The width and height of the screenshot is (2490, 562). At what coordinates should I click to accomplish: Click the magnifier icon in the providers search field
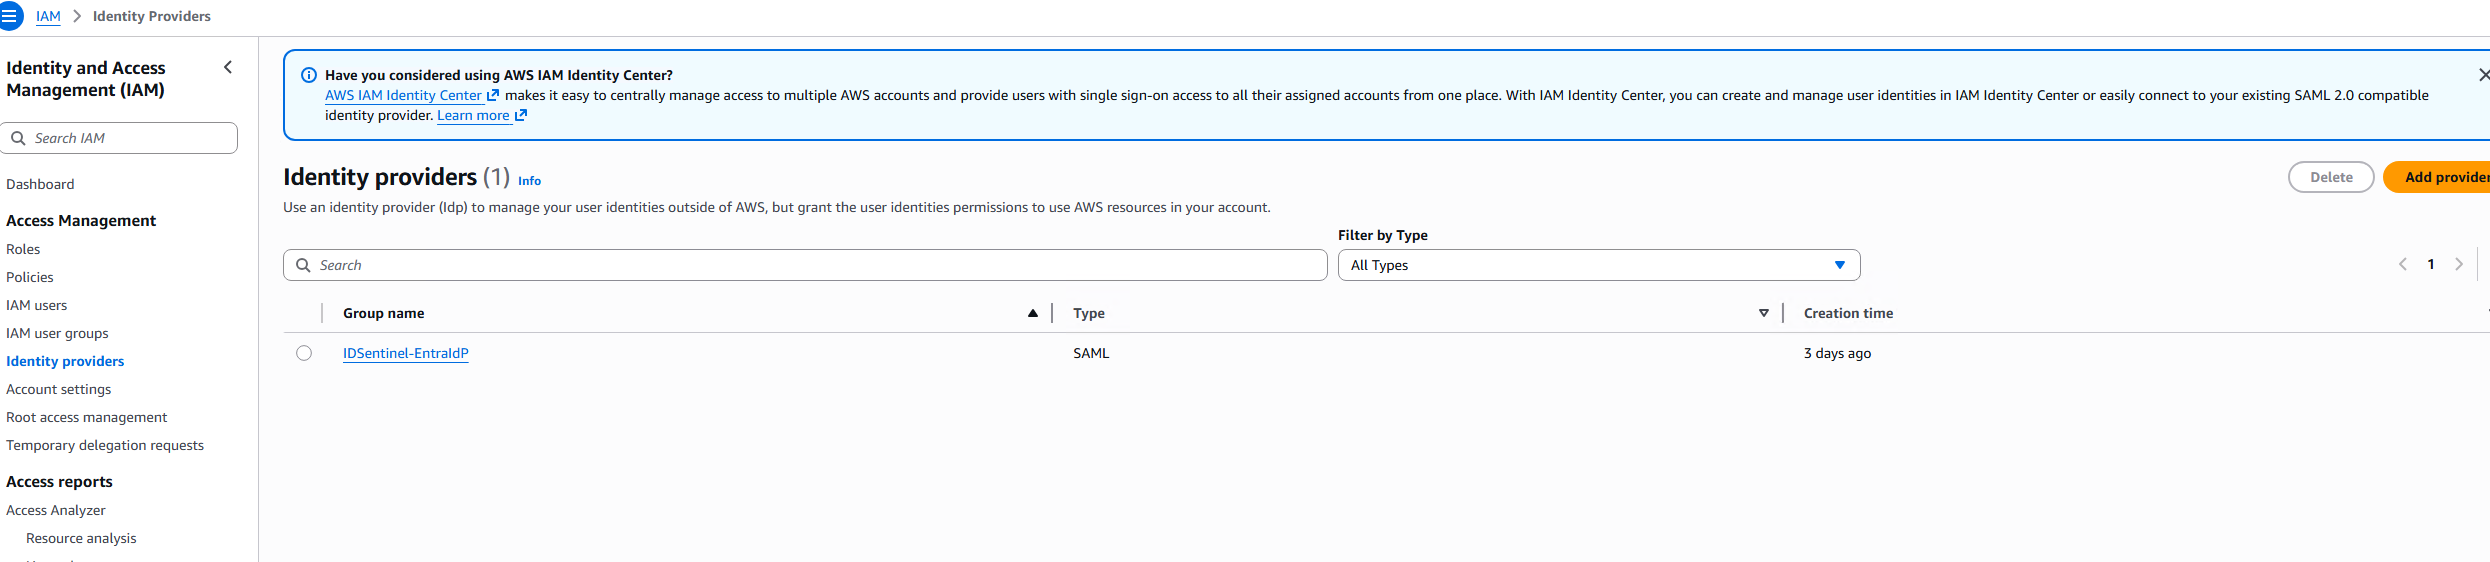tap(303, 265)
